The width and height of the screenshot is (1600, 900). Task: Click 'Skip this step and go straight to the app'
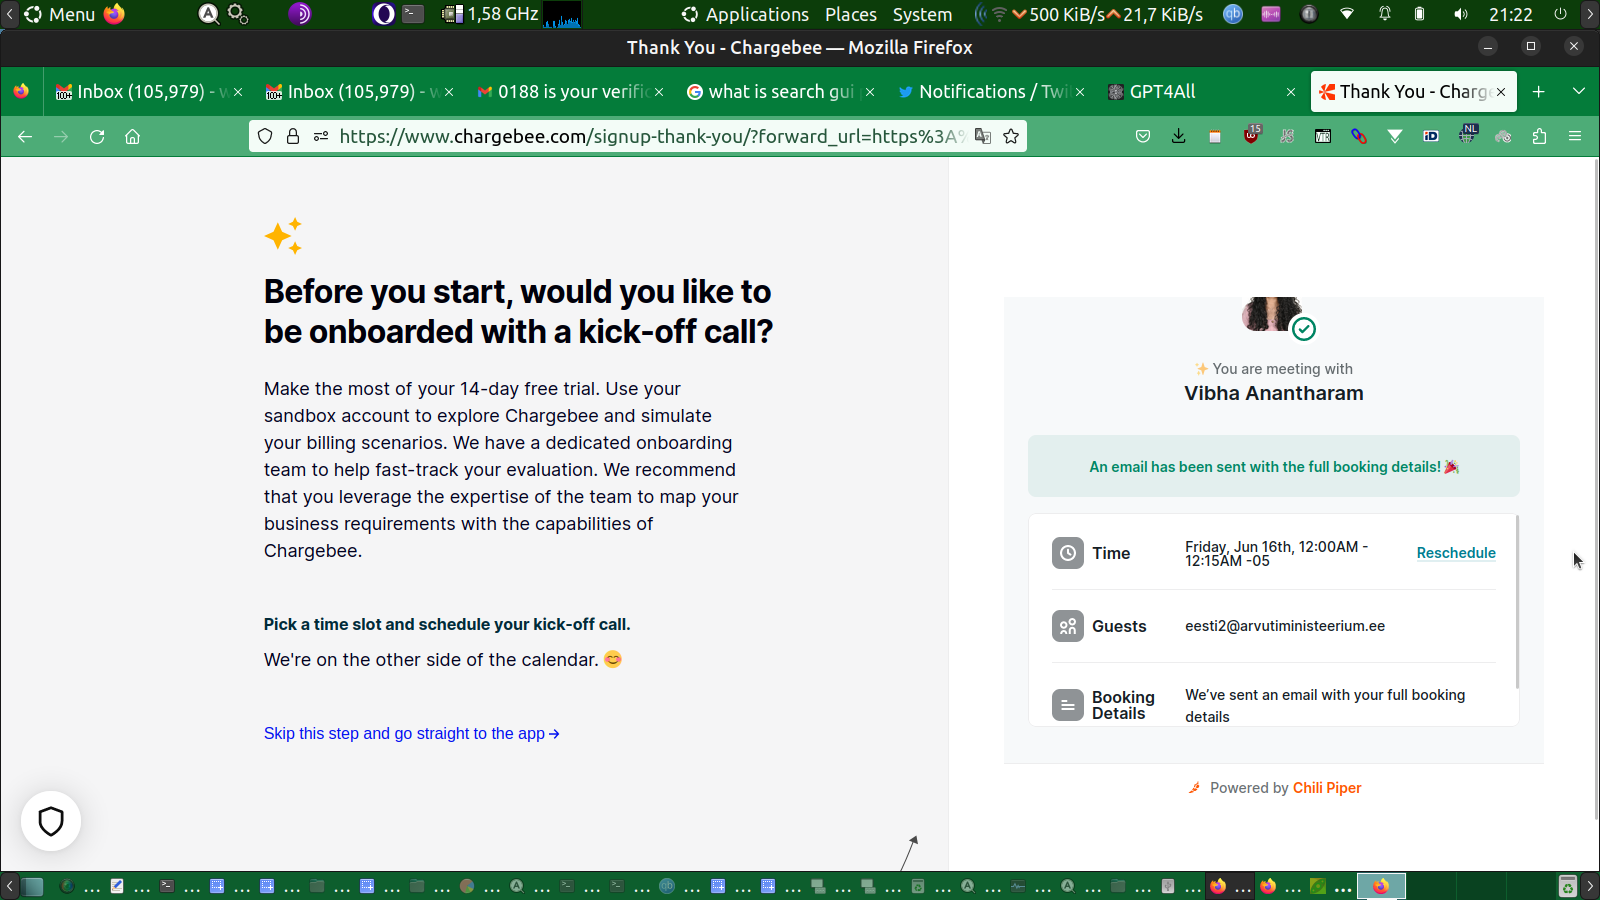[x=412, y=734]
